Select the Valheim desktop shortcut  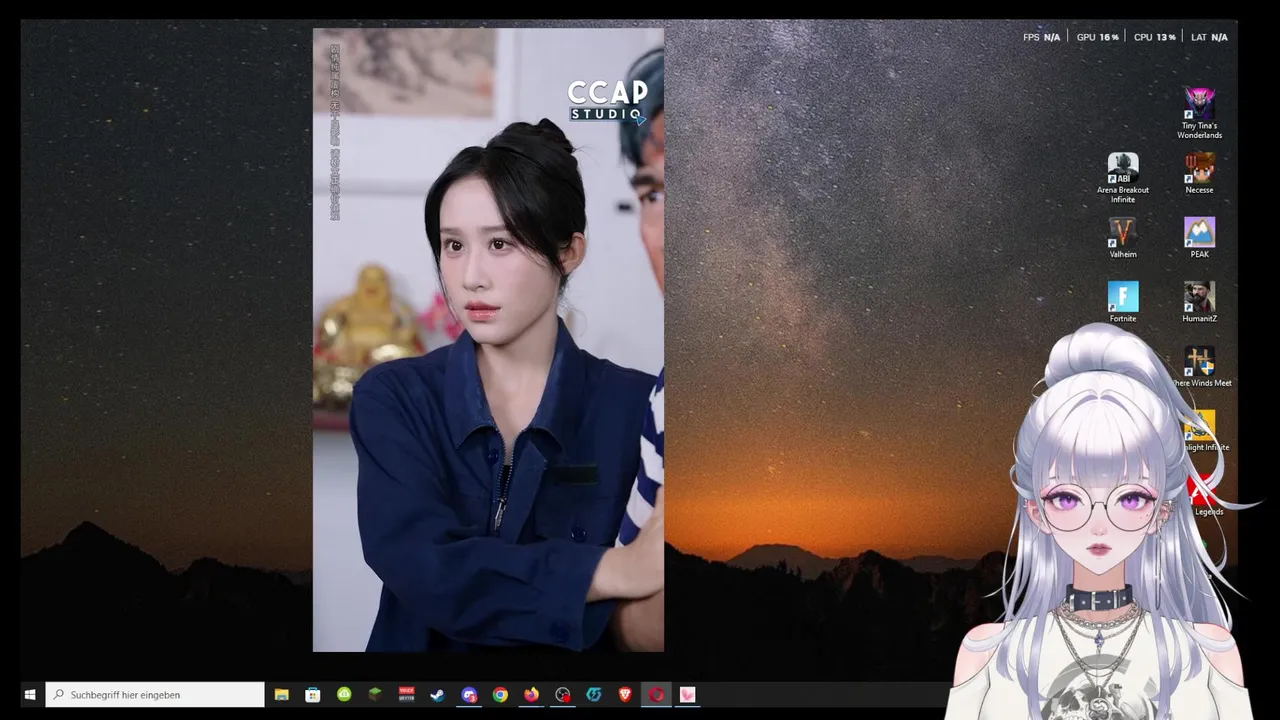pos(1123,238)
